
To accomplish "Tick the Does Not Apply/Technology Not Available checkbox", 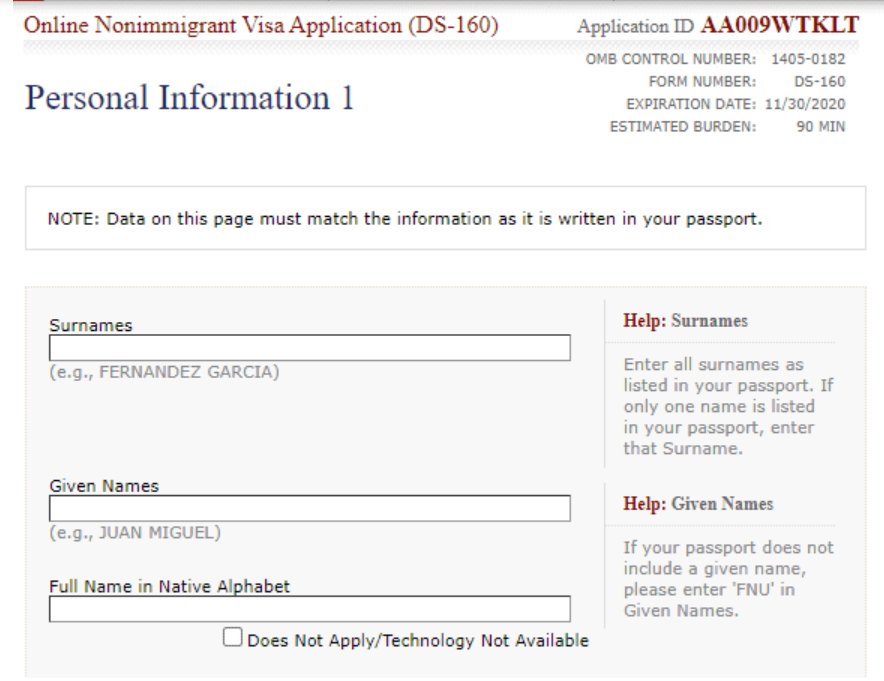I will click(233, 638).
